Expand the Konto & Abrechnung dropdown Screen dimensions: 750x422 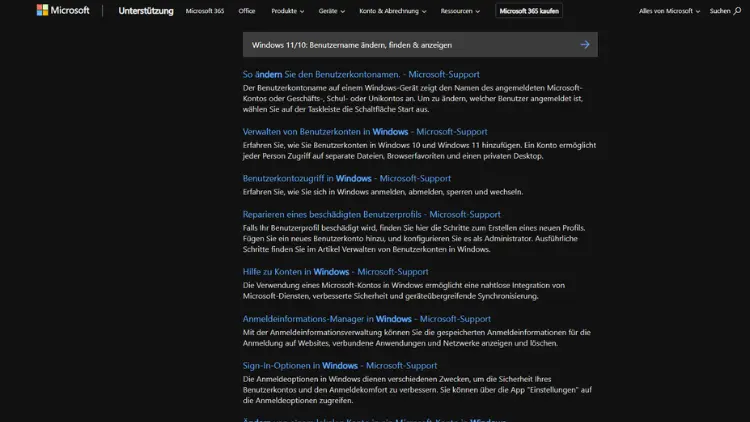(393, 11)
